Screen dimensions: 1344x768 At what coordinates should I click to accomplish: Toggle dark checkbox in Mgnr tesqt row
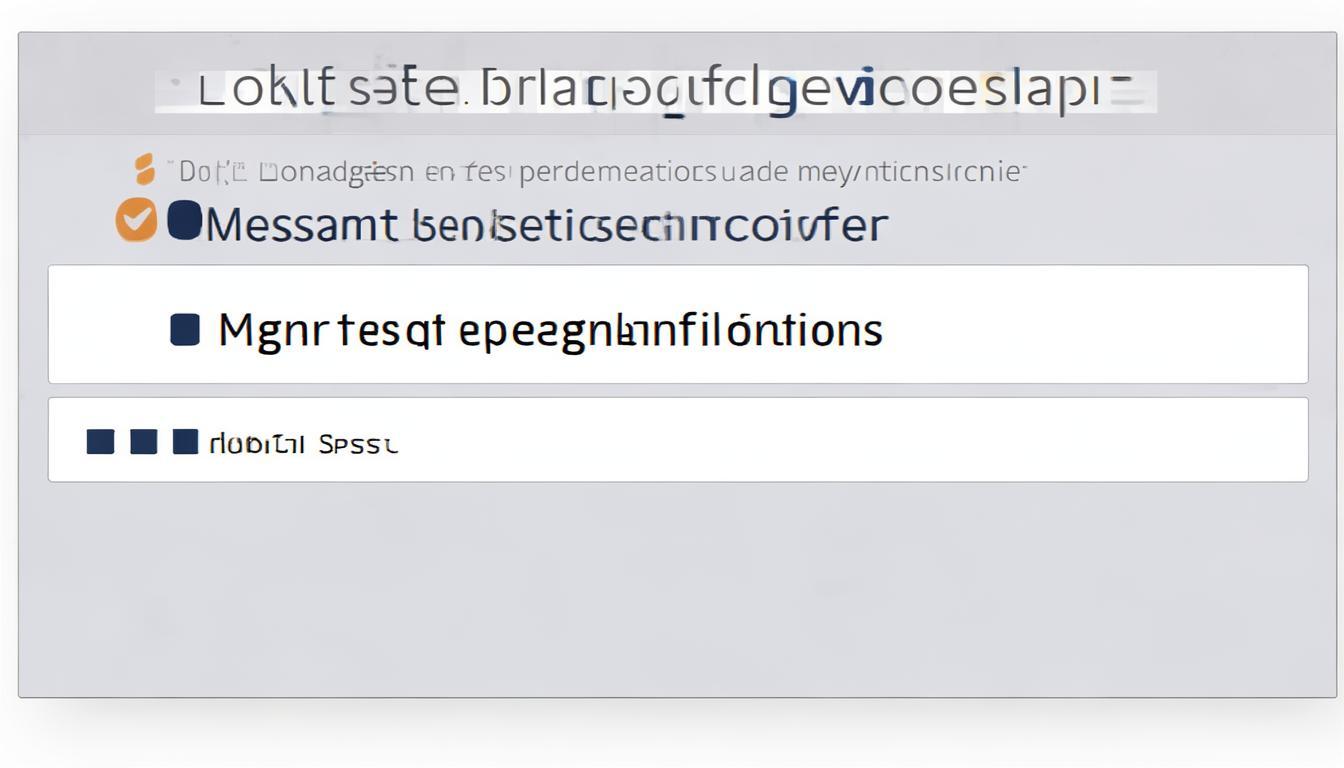(x=185, y=329)
